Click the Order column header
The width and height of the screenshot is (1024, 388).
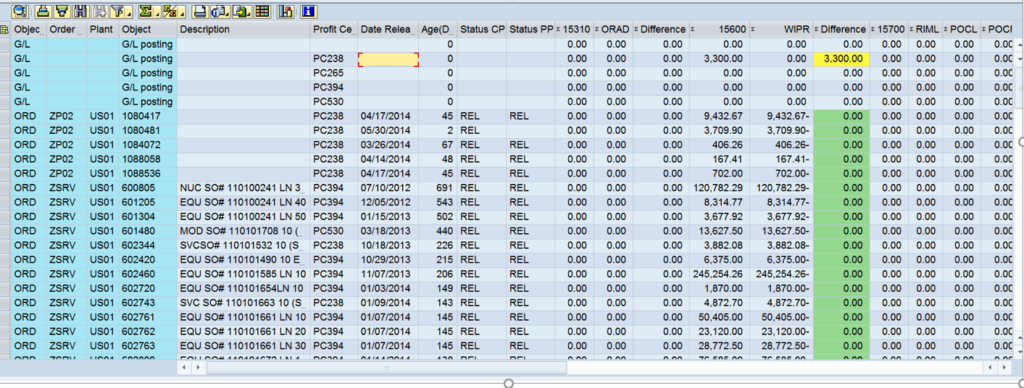click(66, 29)
